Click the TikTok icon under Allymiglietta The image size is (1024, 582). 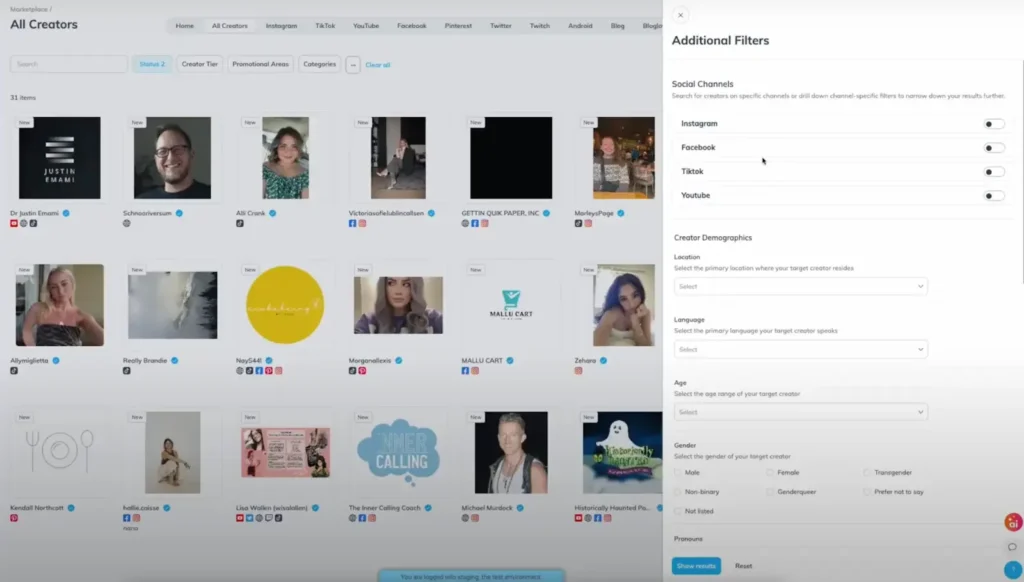tap(14, 370)
